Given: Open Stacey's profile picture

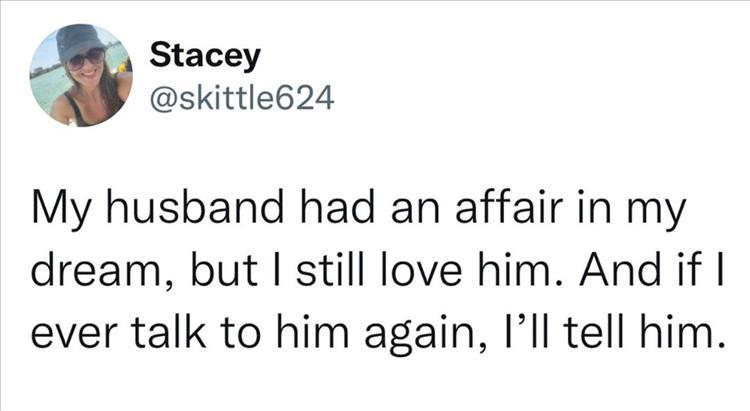Looking at the screenshot, I should (x=82, y=75).
